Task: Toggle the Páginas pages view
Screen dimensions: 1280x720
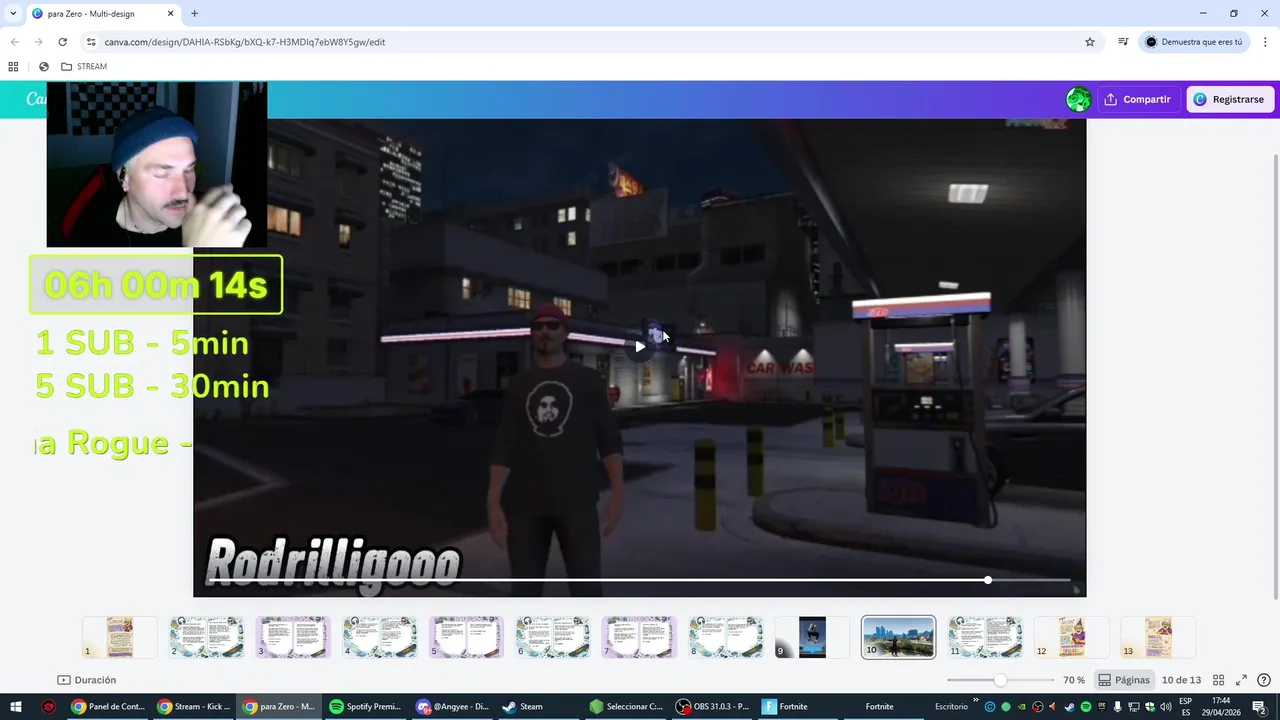Action: point(1124,680)
